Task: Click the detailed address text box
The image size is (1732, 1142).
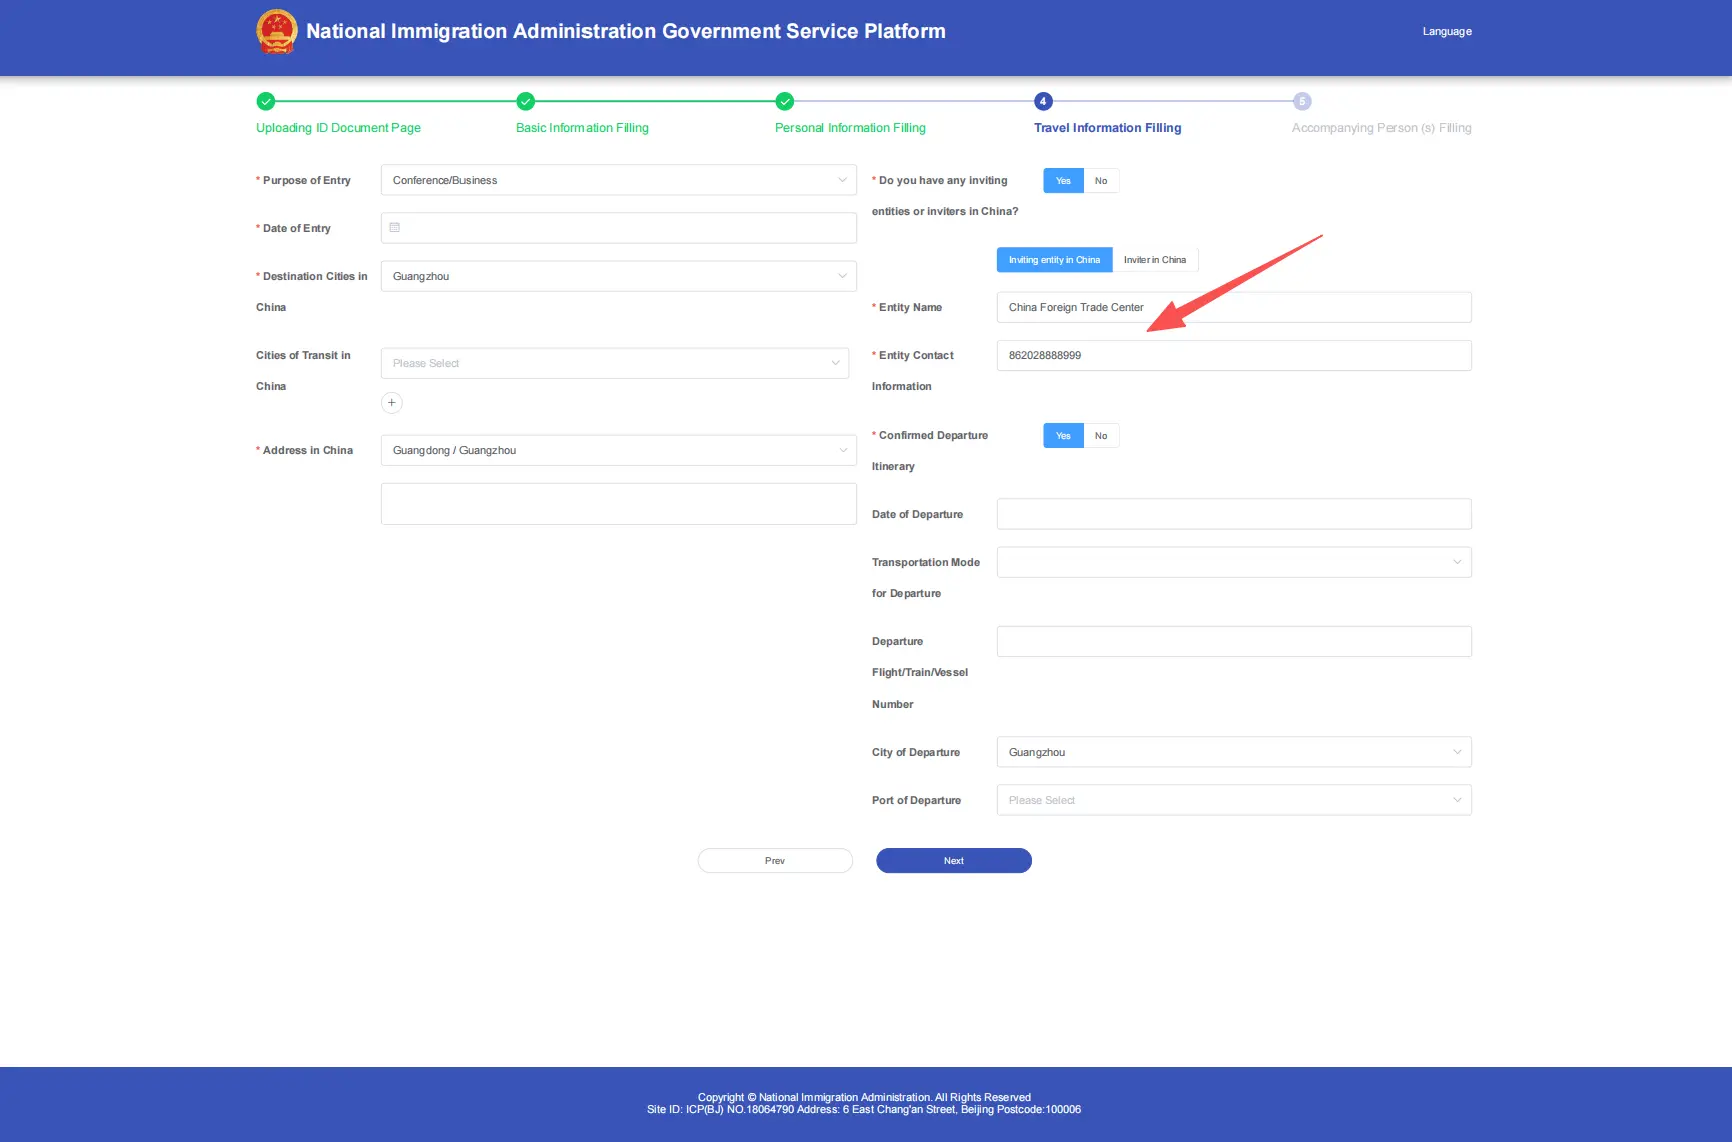Action: tap(619, 504)
